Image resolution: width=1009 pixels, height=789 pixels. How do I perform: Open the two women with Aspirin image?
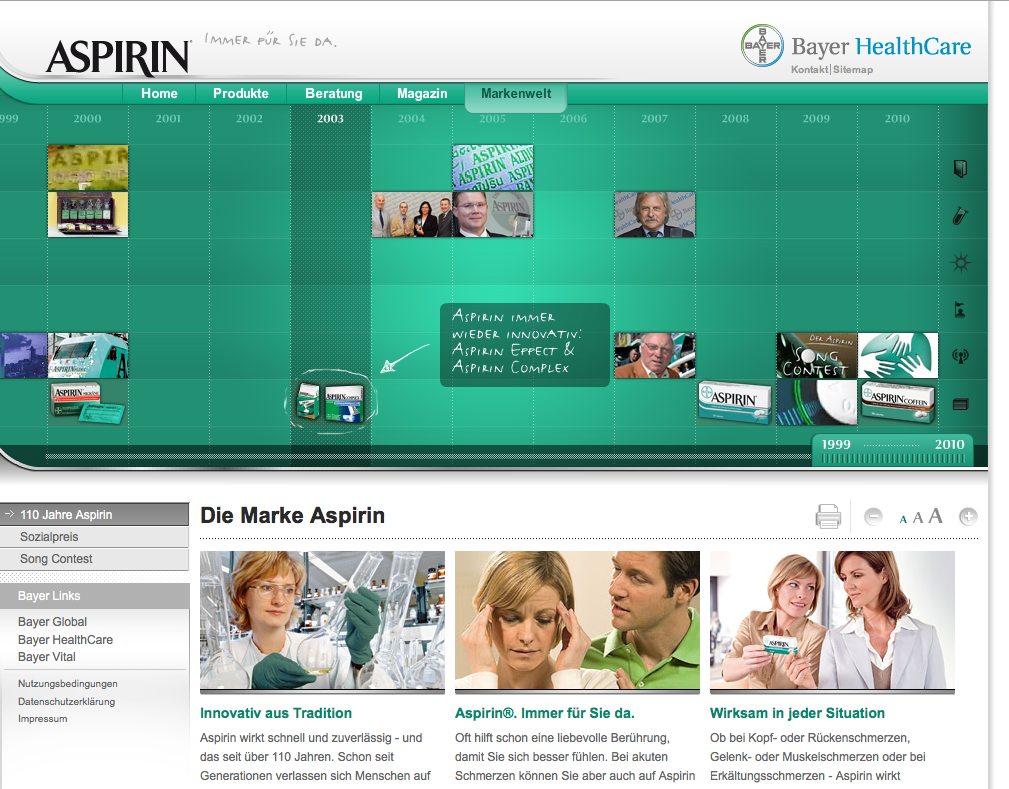pos(832,620)
